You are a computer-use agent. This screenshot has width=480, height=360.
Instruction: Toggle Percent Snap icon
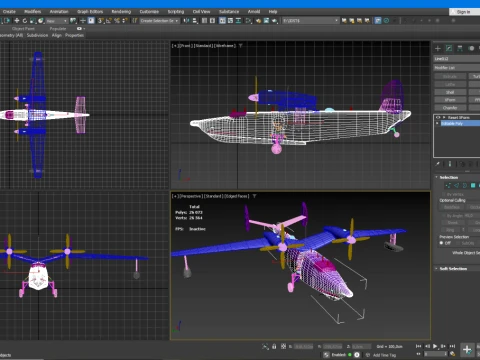117,21
